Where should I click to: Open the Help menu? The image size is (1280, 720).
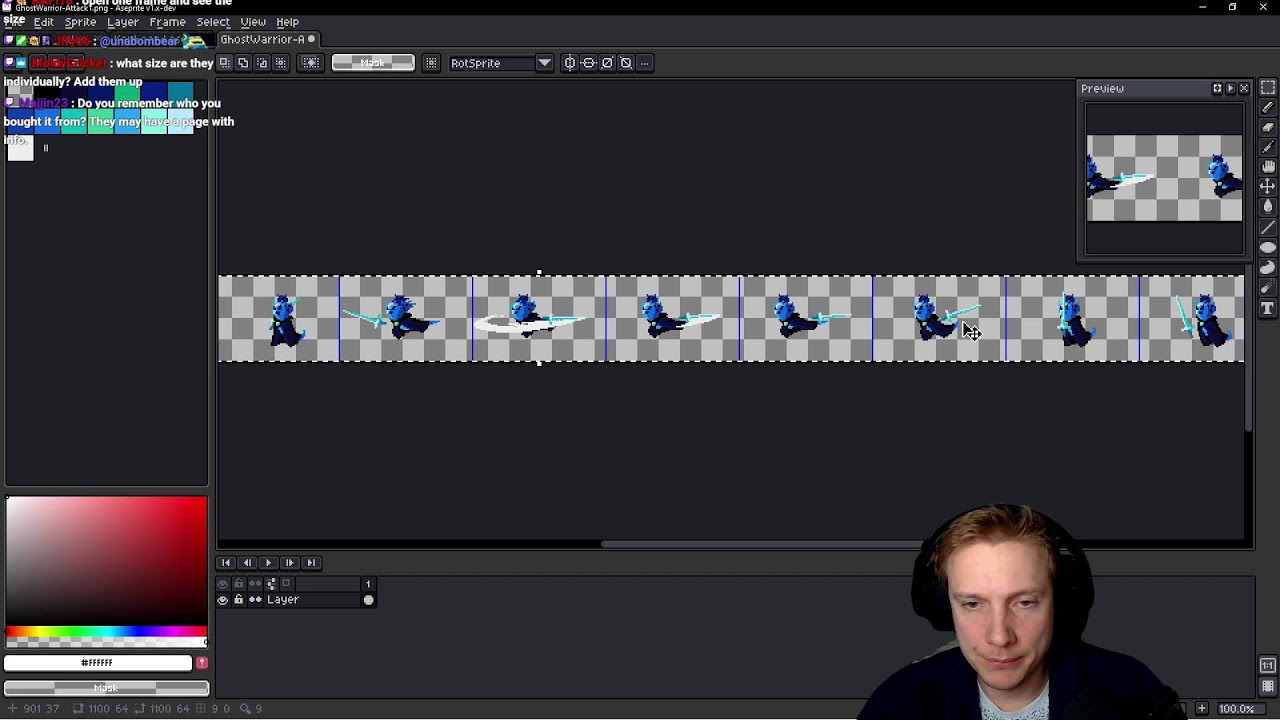[287, 22]
